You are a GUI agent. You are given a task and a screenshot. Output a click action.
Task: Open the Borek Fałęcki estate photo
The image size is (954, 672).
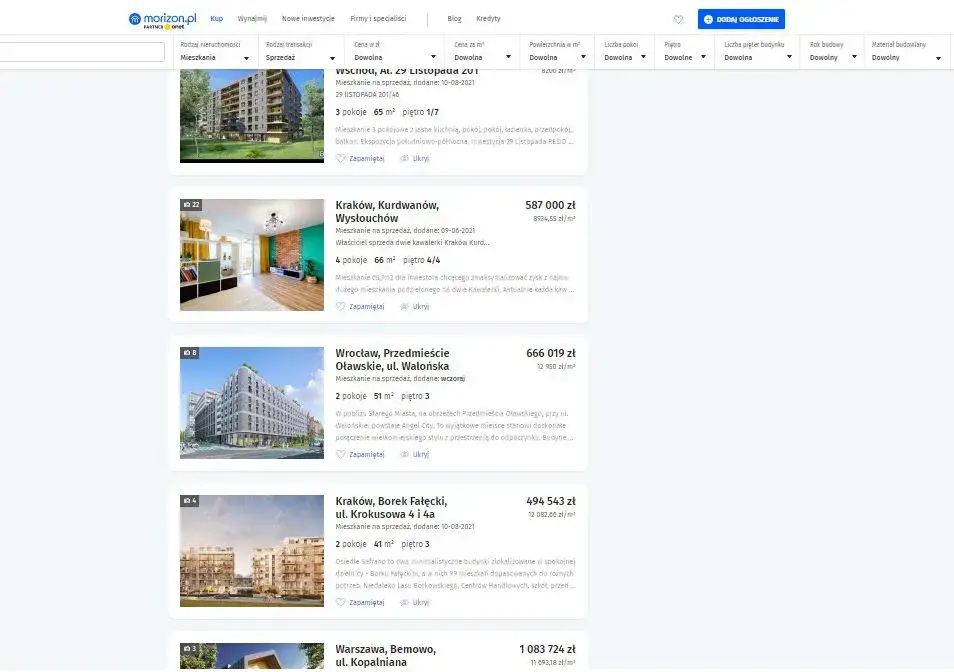click(252, 551)
